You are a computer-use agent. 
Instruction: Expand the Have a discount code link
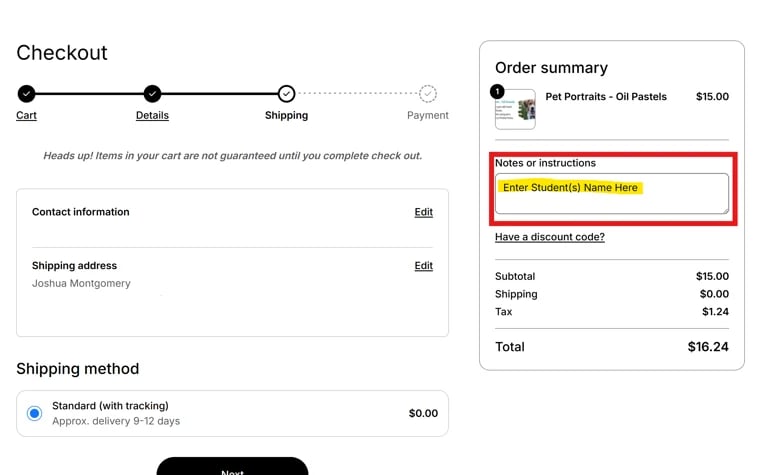point(550,237)
